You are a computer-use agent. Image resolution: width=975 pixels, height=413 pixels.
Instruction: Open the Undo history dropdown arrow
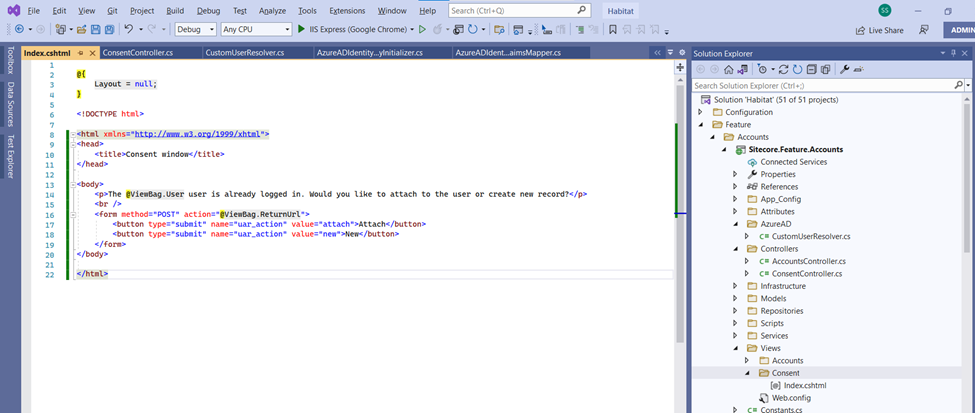point(141,29)
